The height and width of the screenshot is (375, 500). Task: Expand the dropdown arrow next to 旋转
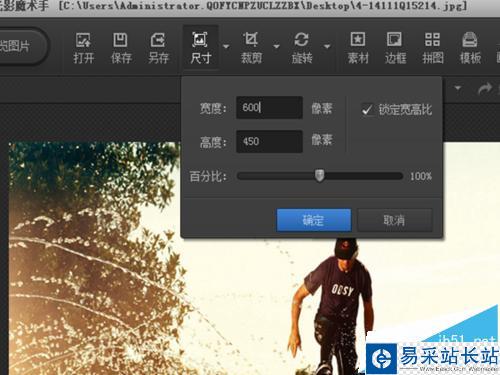click(327, 46)
